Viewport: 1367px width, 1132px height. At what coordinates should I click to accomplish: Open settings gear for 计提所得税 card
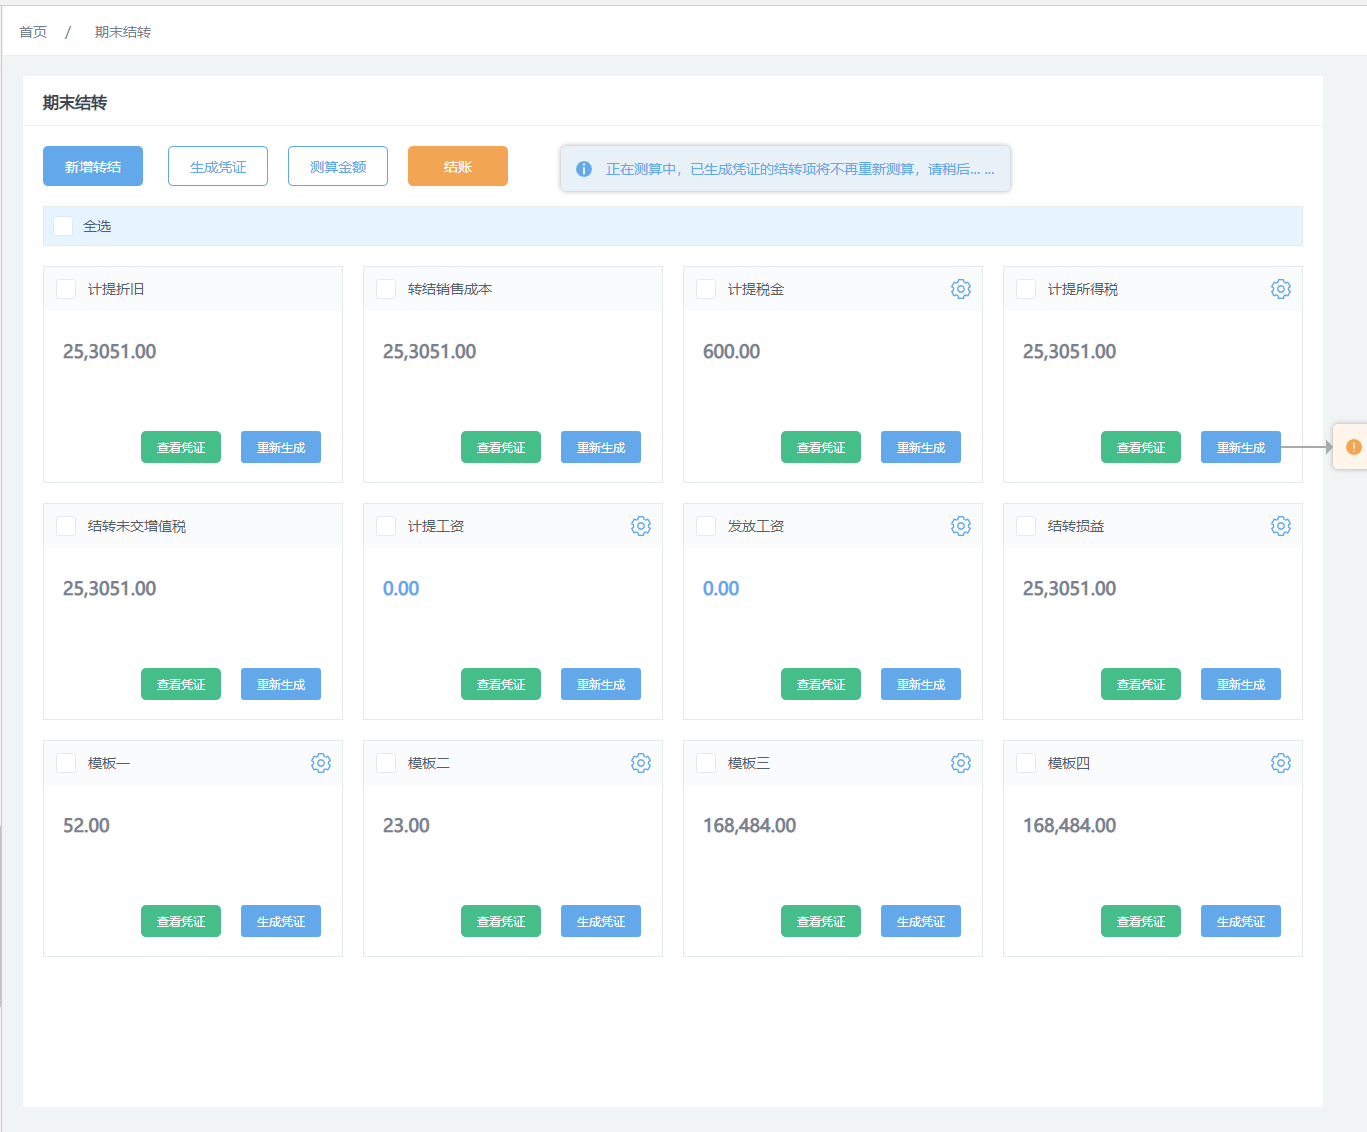coord(1281,289)
